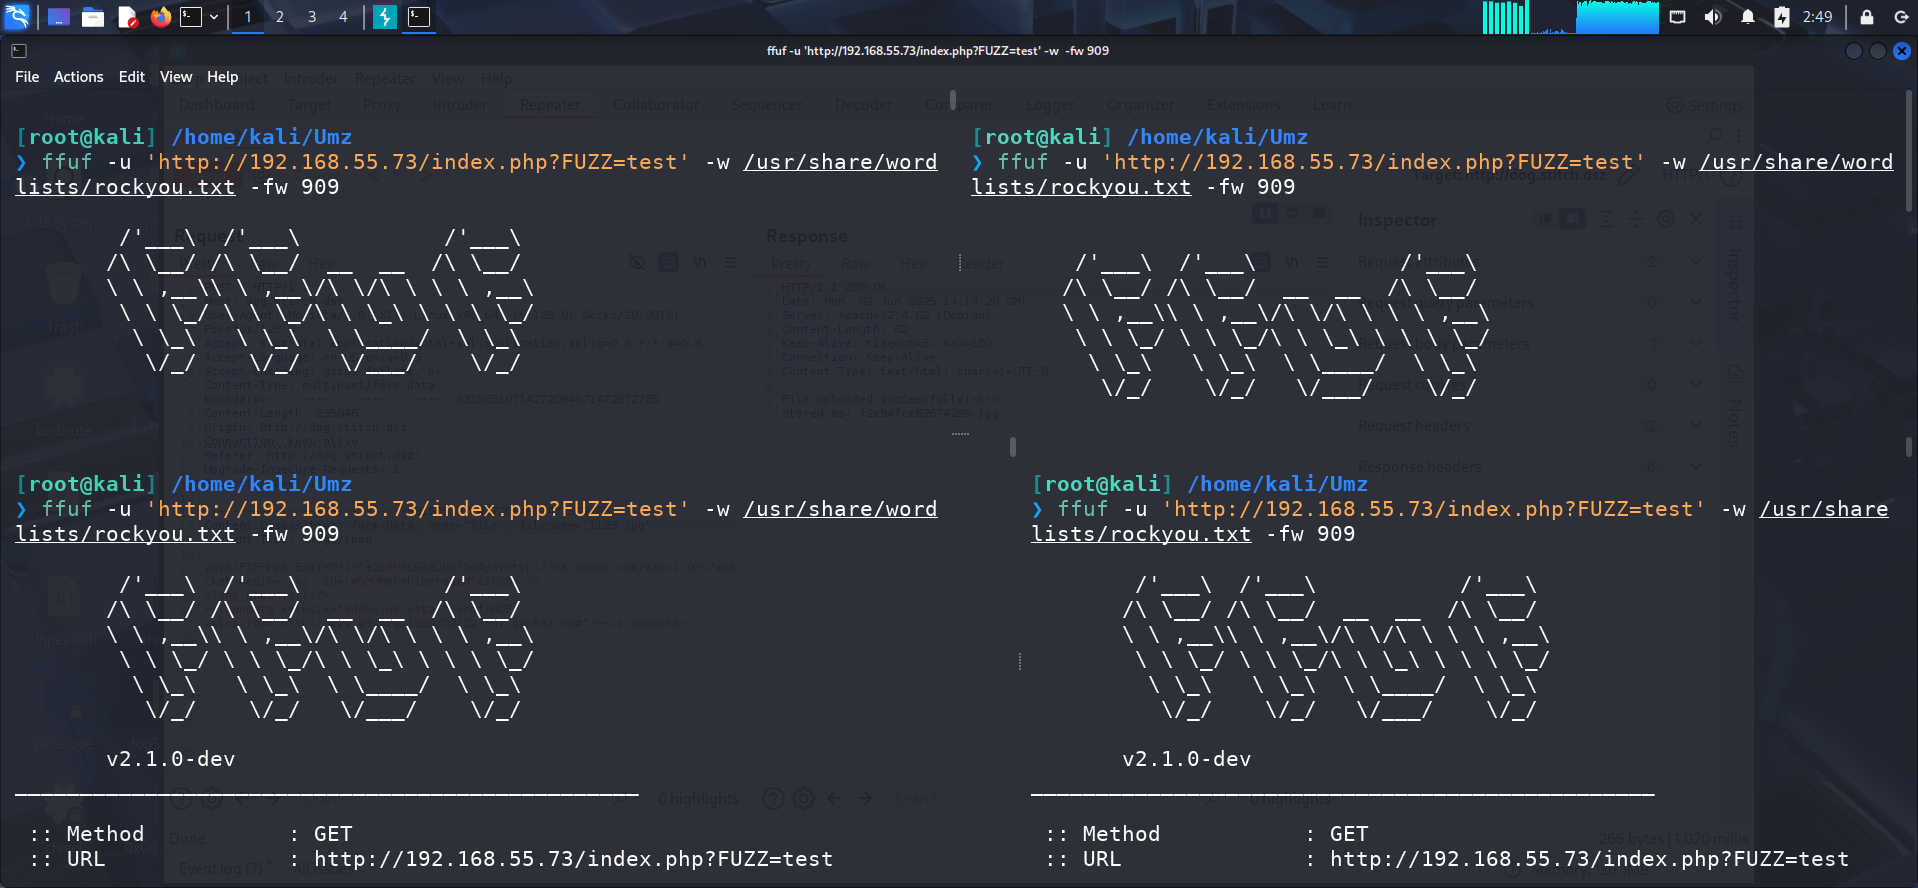
Task: Open the View menu
Action: click(176, 77)
